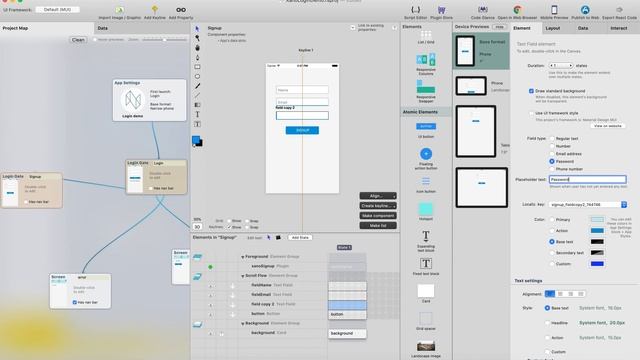The image size is (640, 360).
Task: Click the Action color swatch
Action: click(597, 231)
